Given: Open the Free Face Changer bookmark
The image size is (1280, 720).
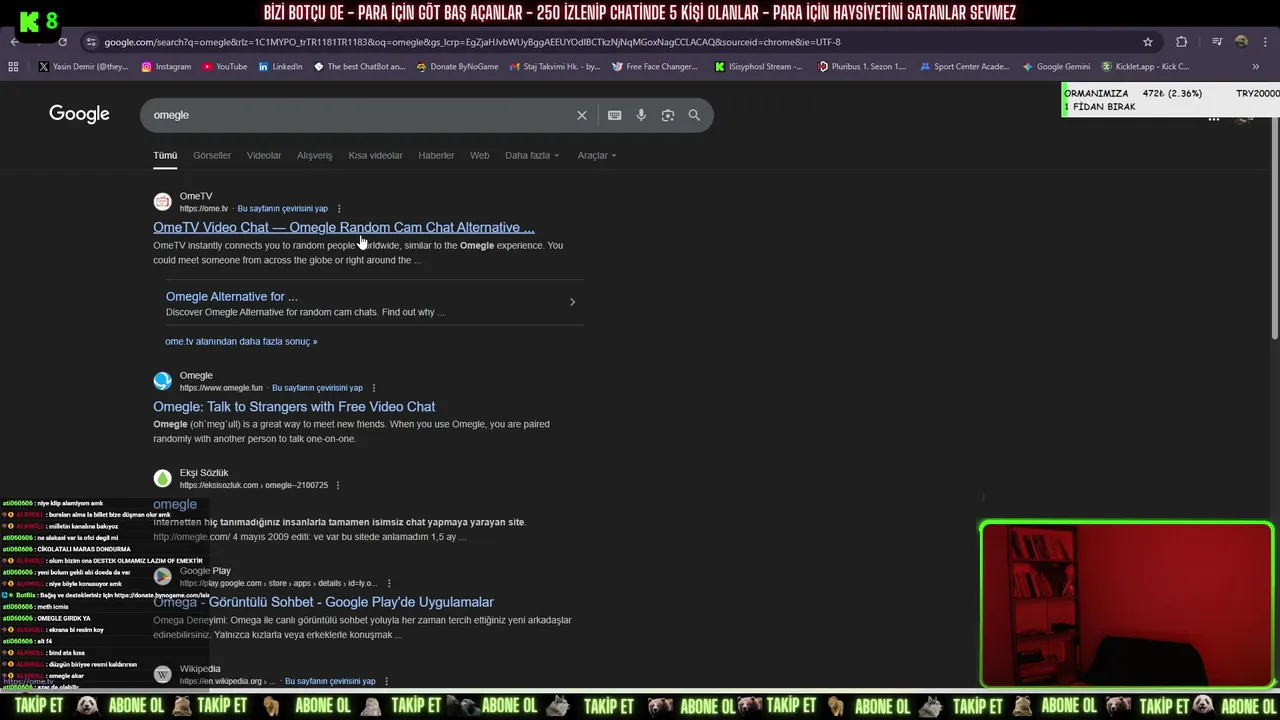Looking at the screenshot, I should tap(654, 67).
